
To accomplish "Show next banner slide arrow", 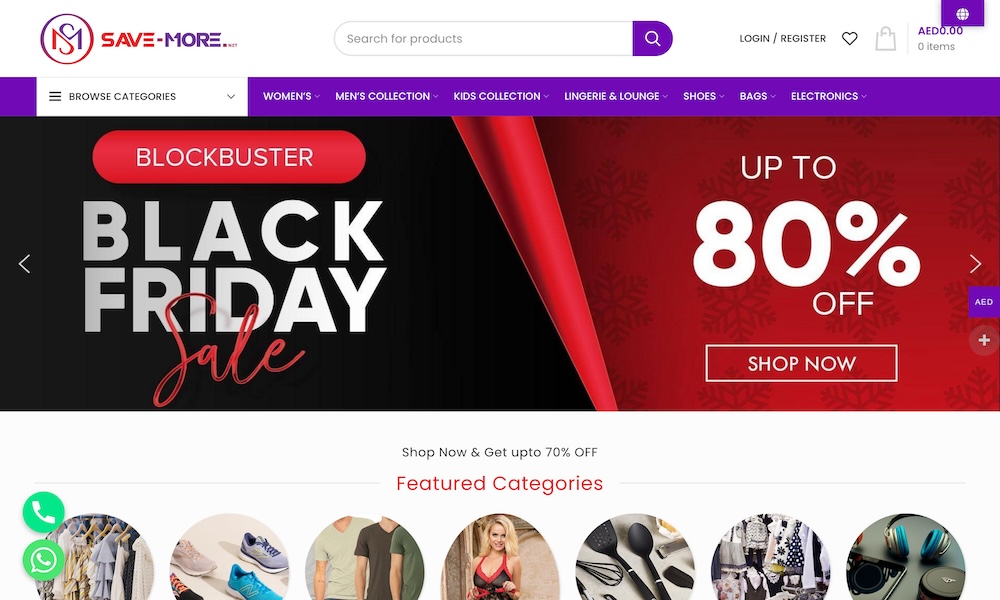I will tap(975, 263).
